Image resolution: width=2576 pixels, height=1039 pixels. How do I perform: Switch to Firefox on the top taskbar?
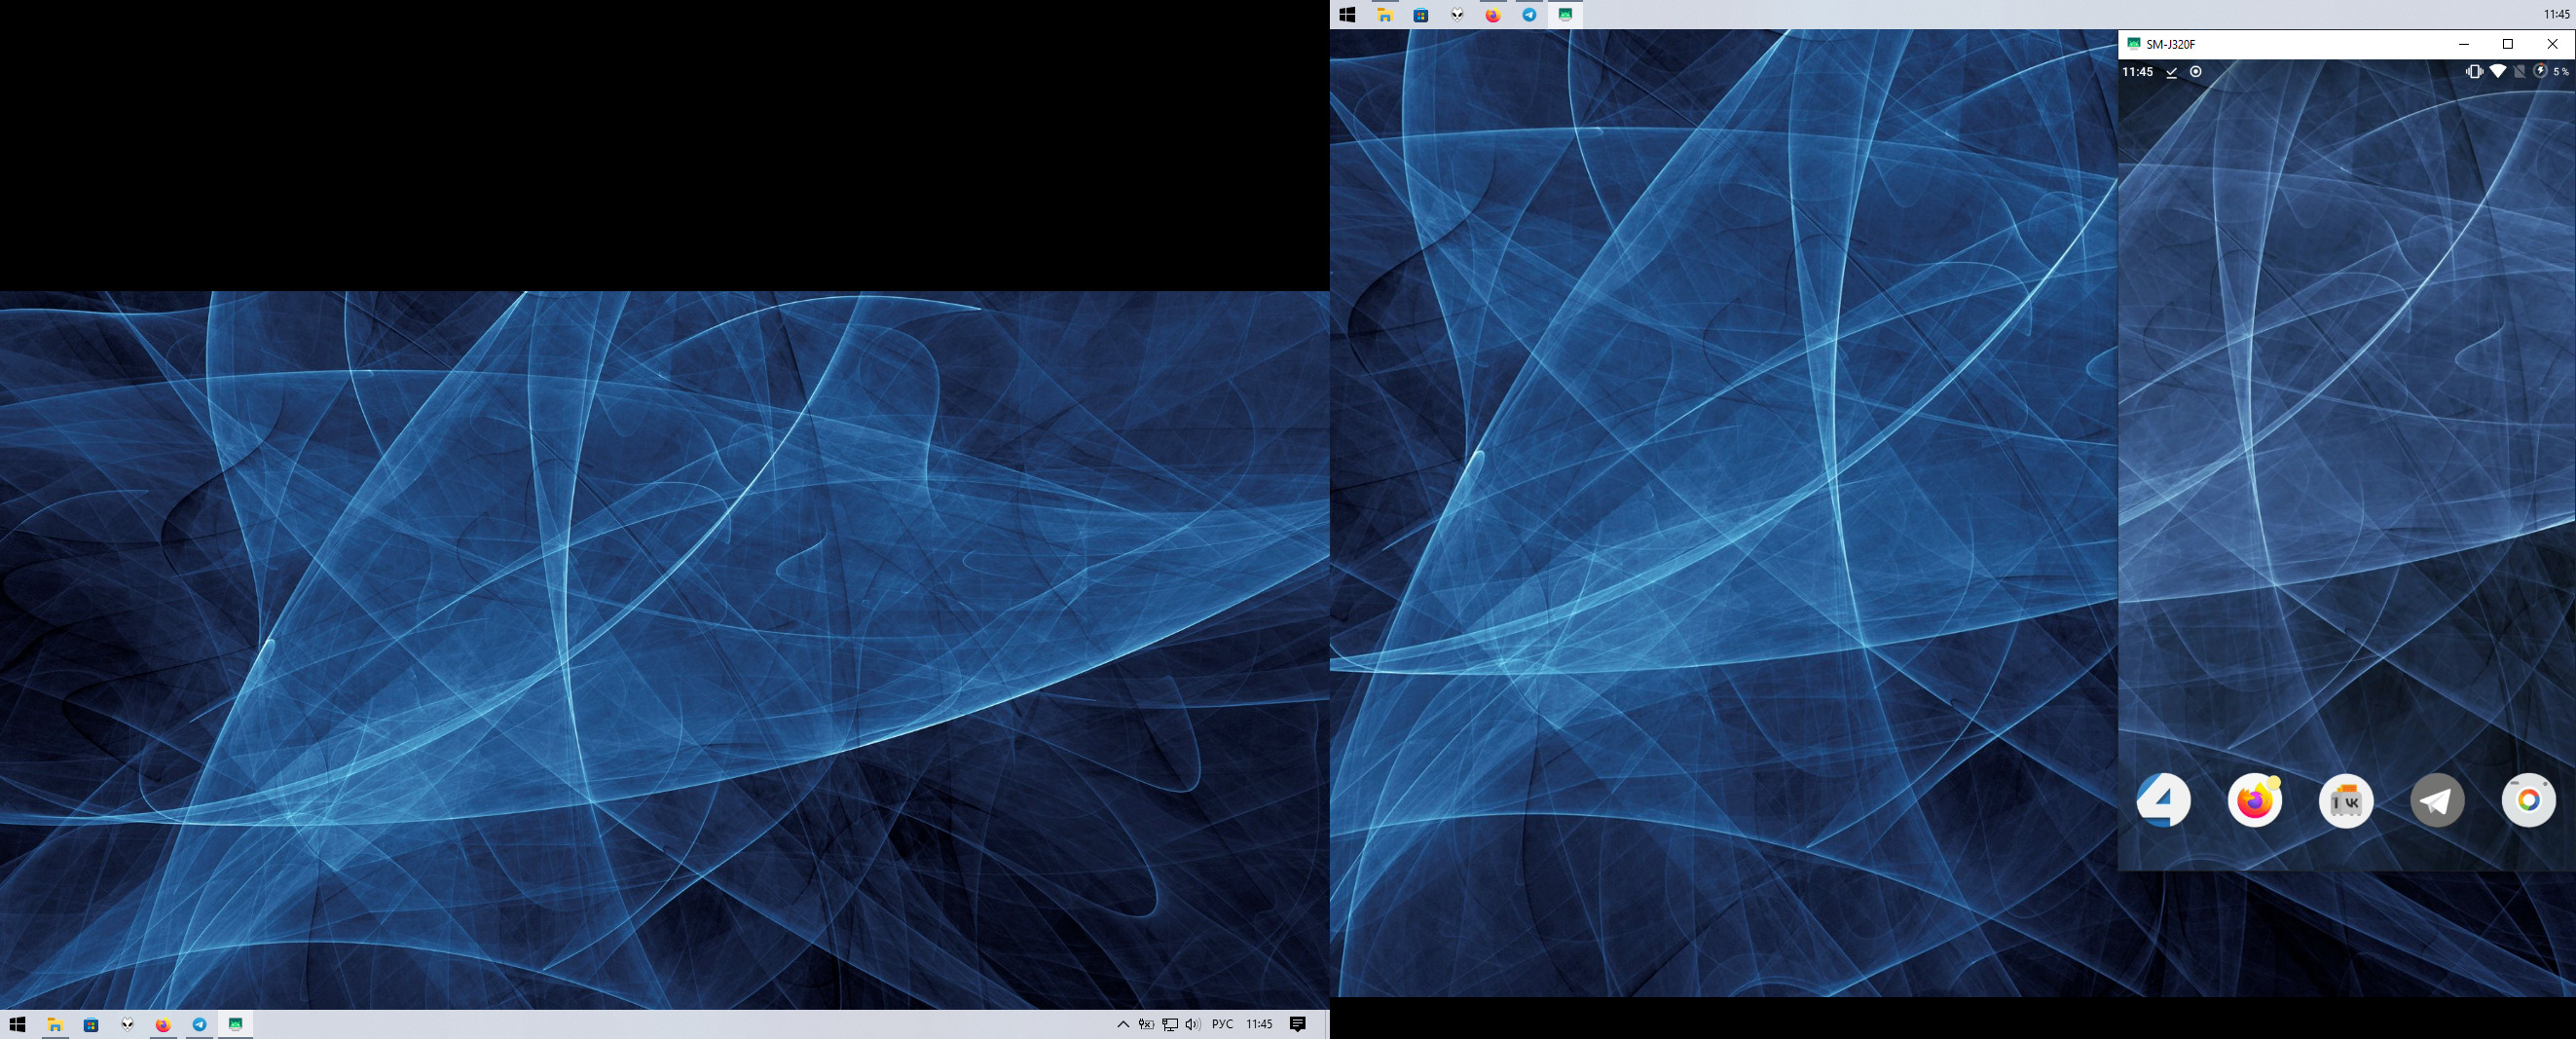(x=1493, y=15)
